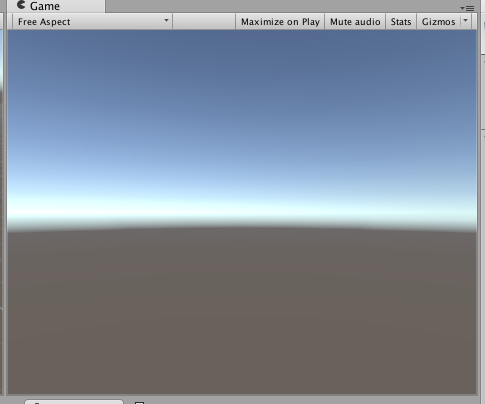
Task: Switch to the Game tab
Action: pos(55,6)
